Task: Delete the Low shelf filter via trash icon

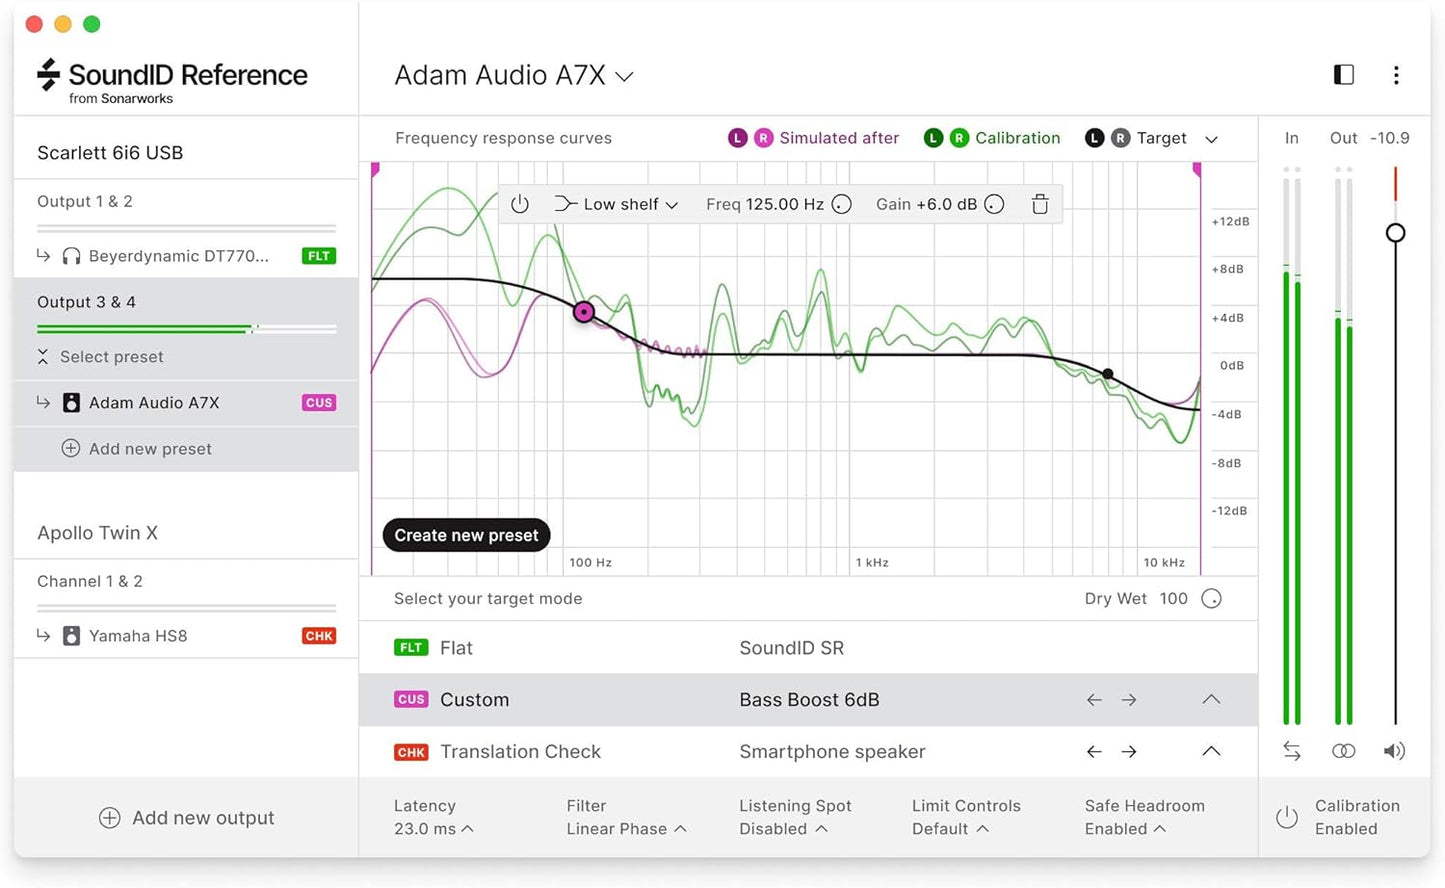Action: [1040, 203]
